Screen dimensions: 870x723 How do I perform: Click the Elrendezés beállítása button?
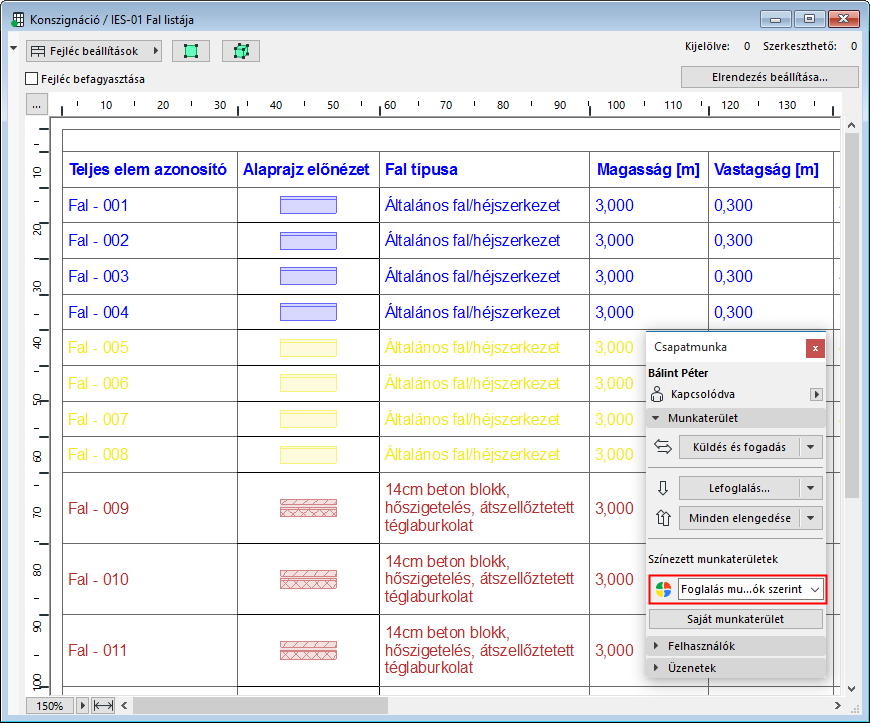click(768, 77)
